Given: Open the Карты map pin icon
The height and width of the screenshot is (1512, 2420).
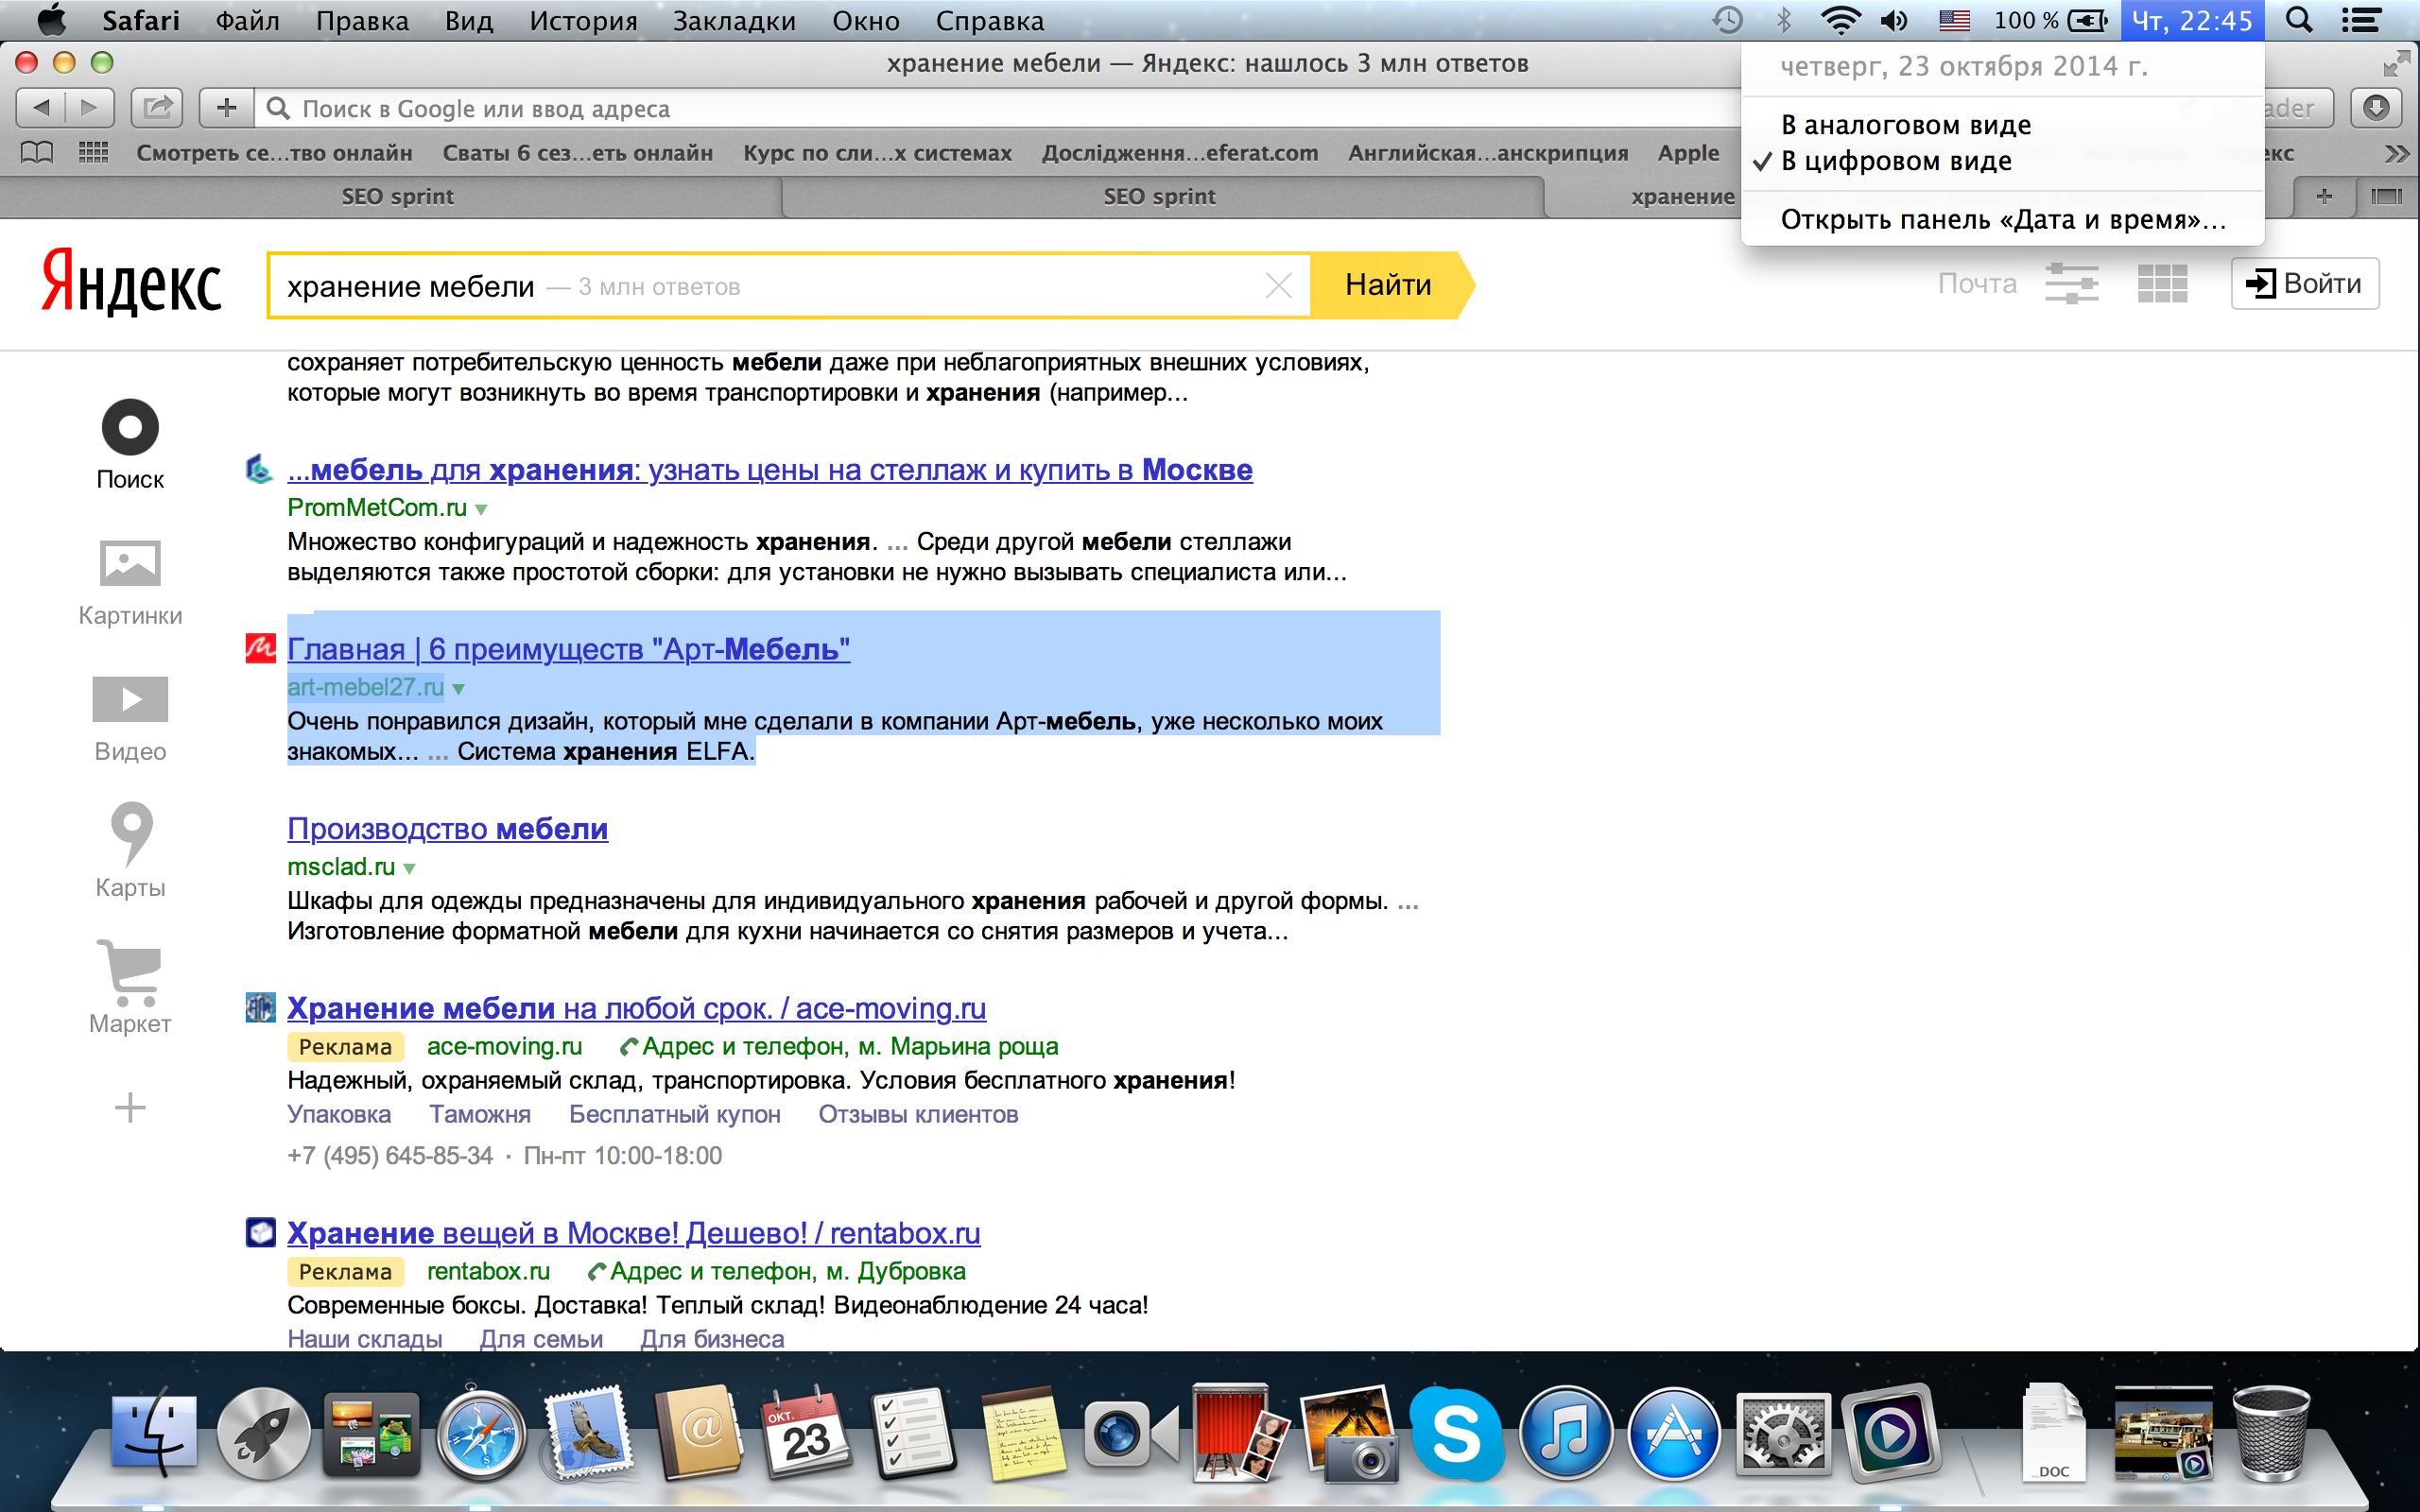Looking at the screenshot, I should point(131,832).
